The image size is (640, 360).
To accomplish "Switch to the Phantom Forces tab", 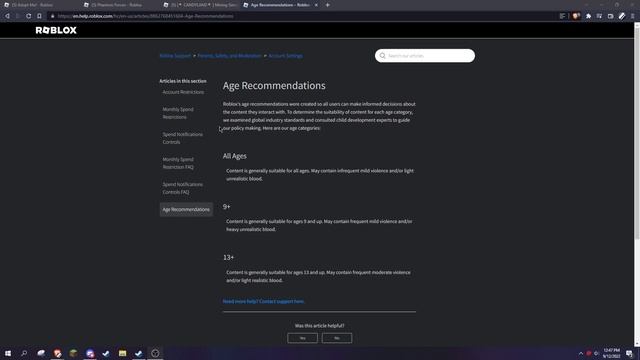I will (x=120, y=5).
